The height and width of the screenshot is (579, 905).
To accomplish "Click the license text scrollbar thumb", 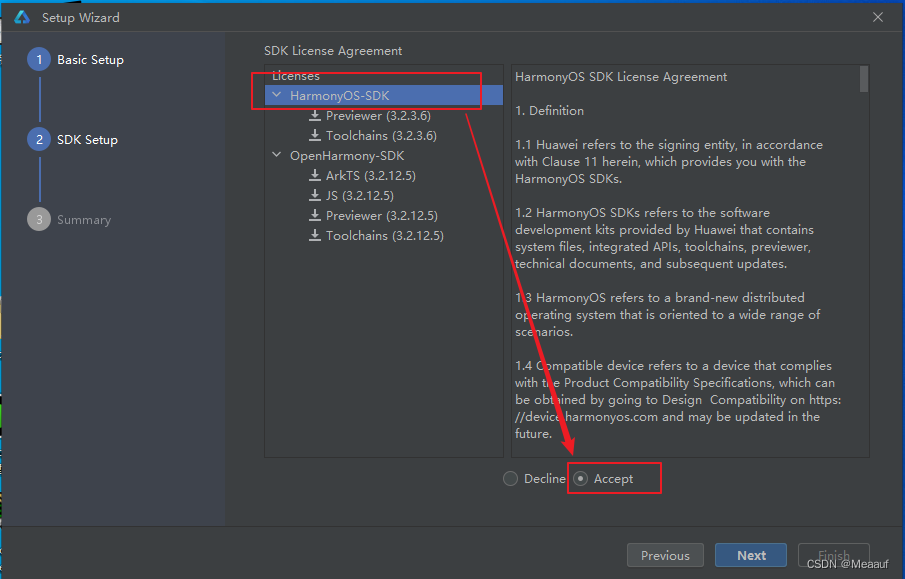I will click(x=863, y=79).
